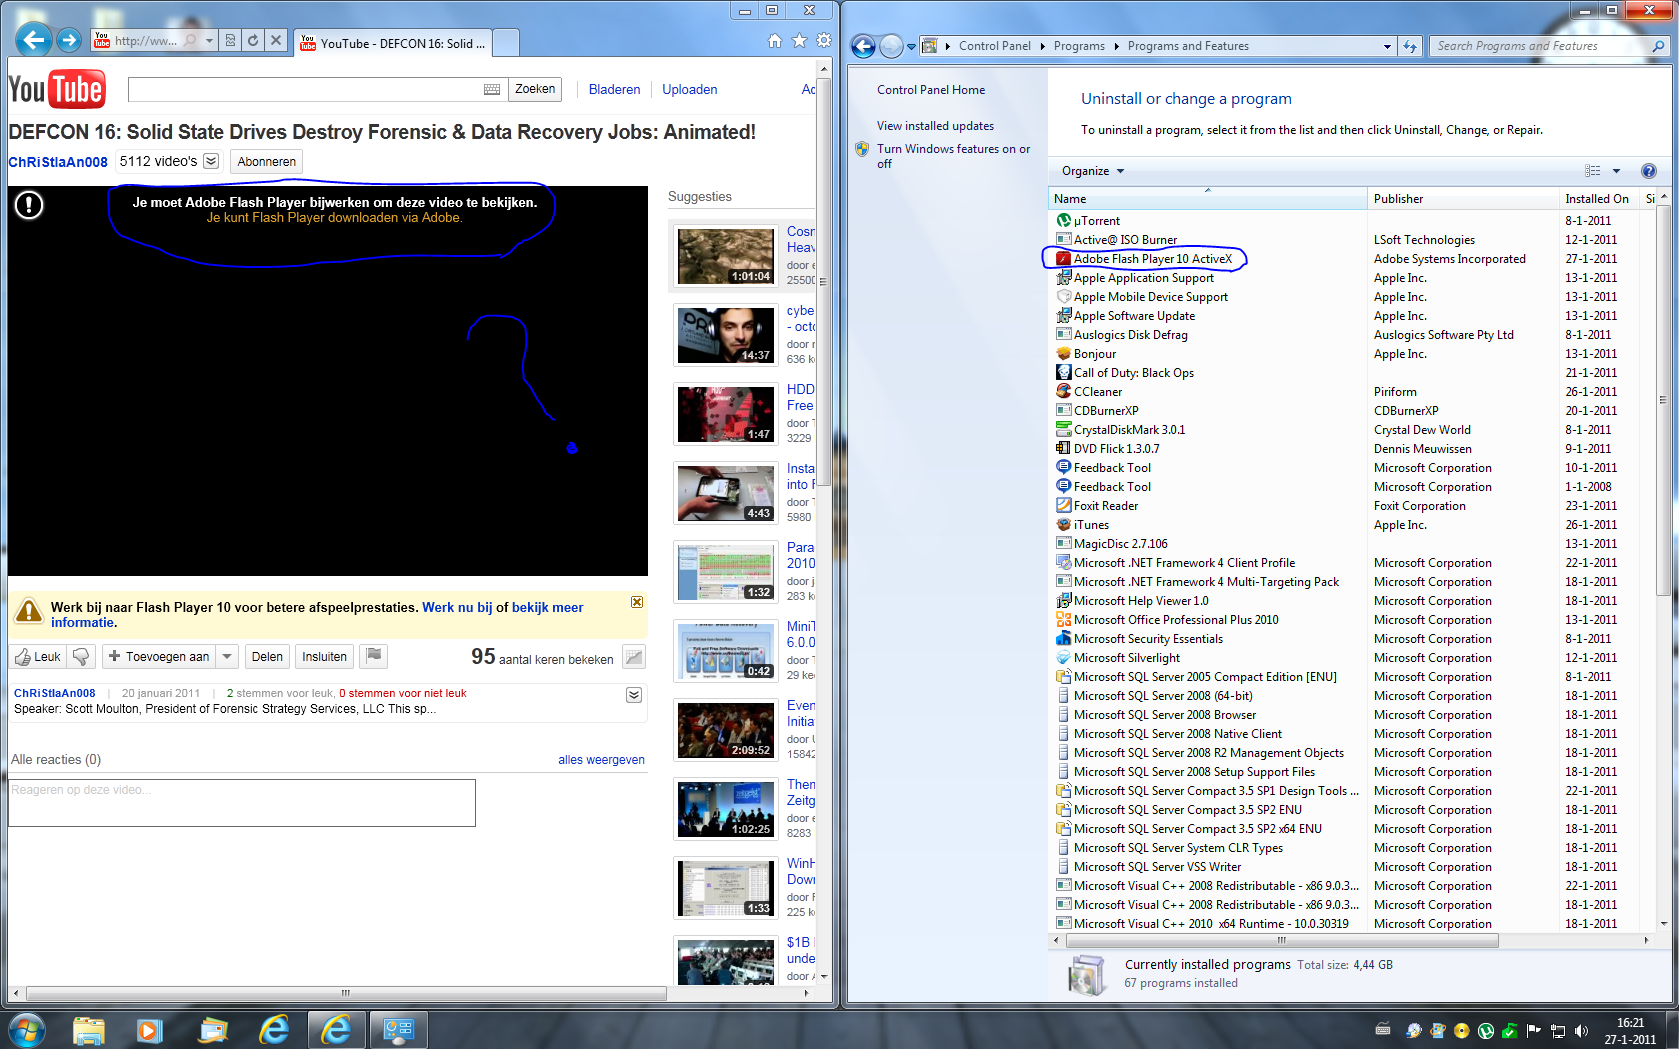Click the thumbs-down dislike icon
The image size is (1679, 1049).
point(82,657)
